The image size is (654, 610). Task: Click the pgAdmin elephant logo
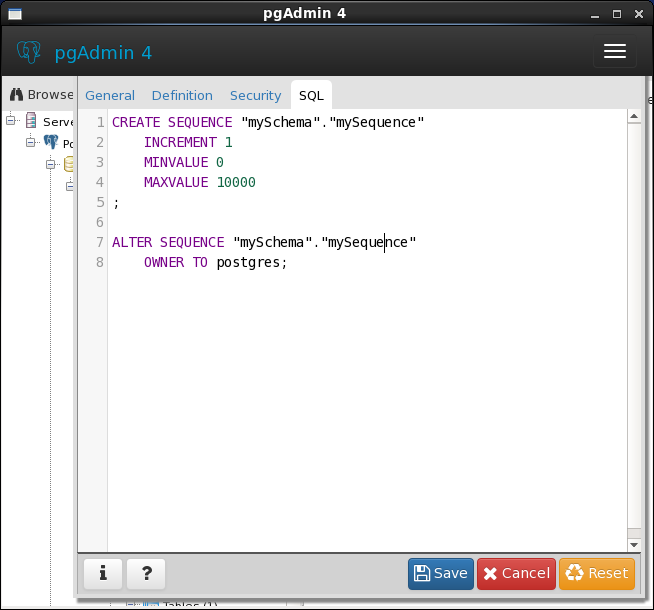(29, 52)
